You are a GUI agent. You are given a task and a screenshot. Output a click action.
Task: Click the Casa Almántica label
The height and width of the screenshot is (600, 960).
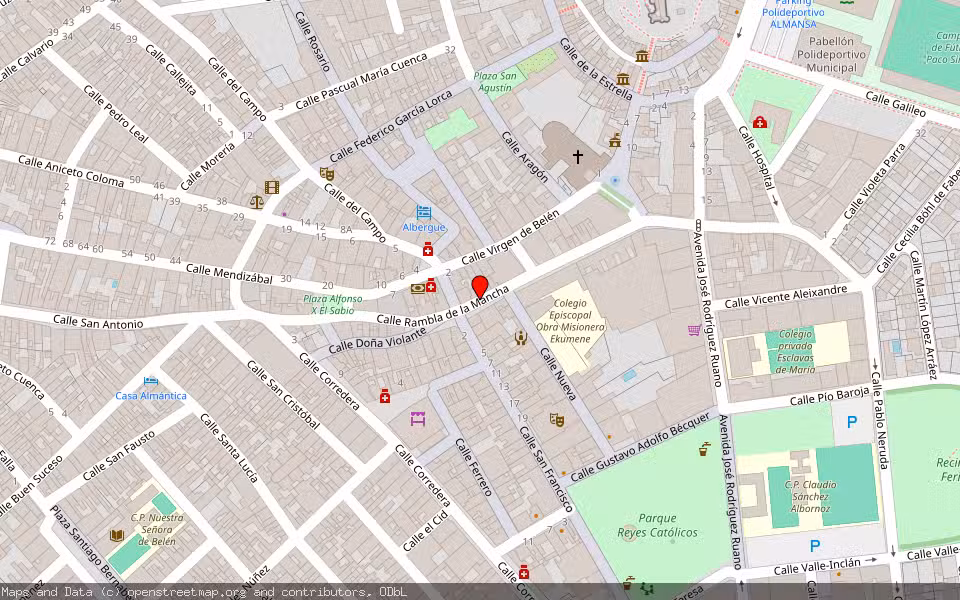pos(150,395)
